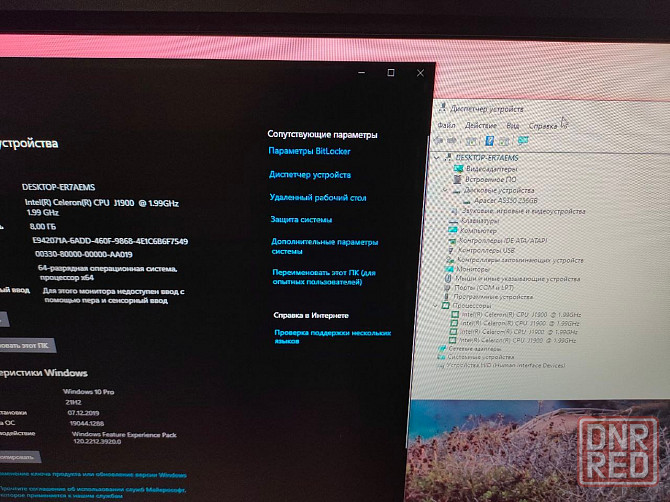Click the Процессоры chip icon
This screenshot has height=502, width=670.
pyautogui.click(x=446, y=305)
